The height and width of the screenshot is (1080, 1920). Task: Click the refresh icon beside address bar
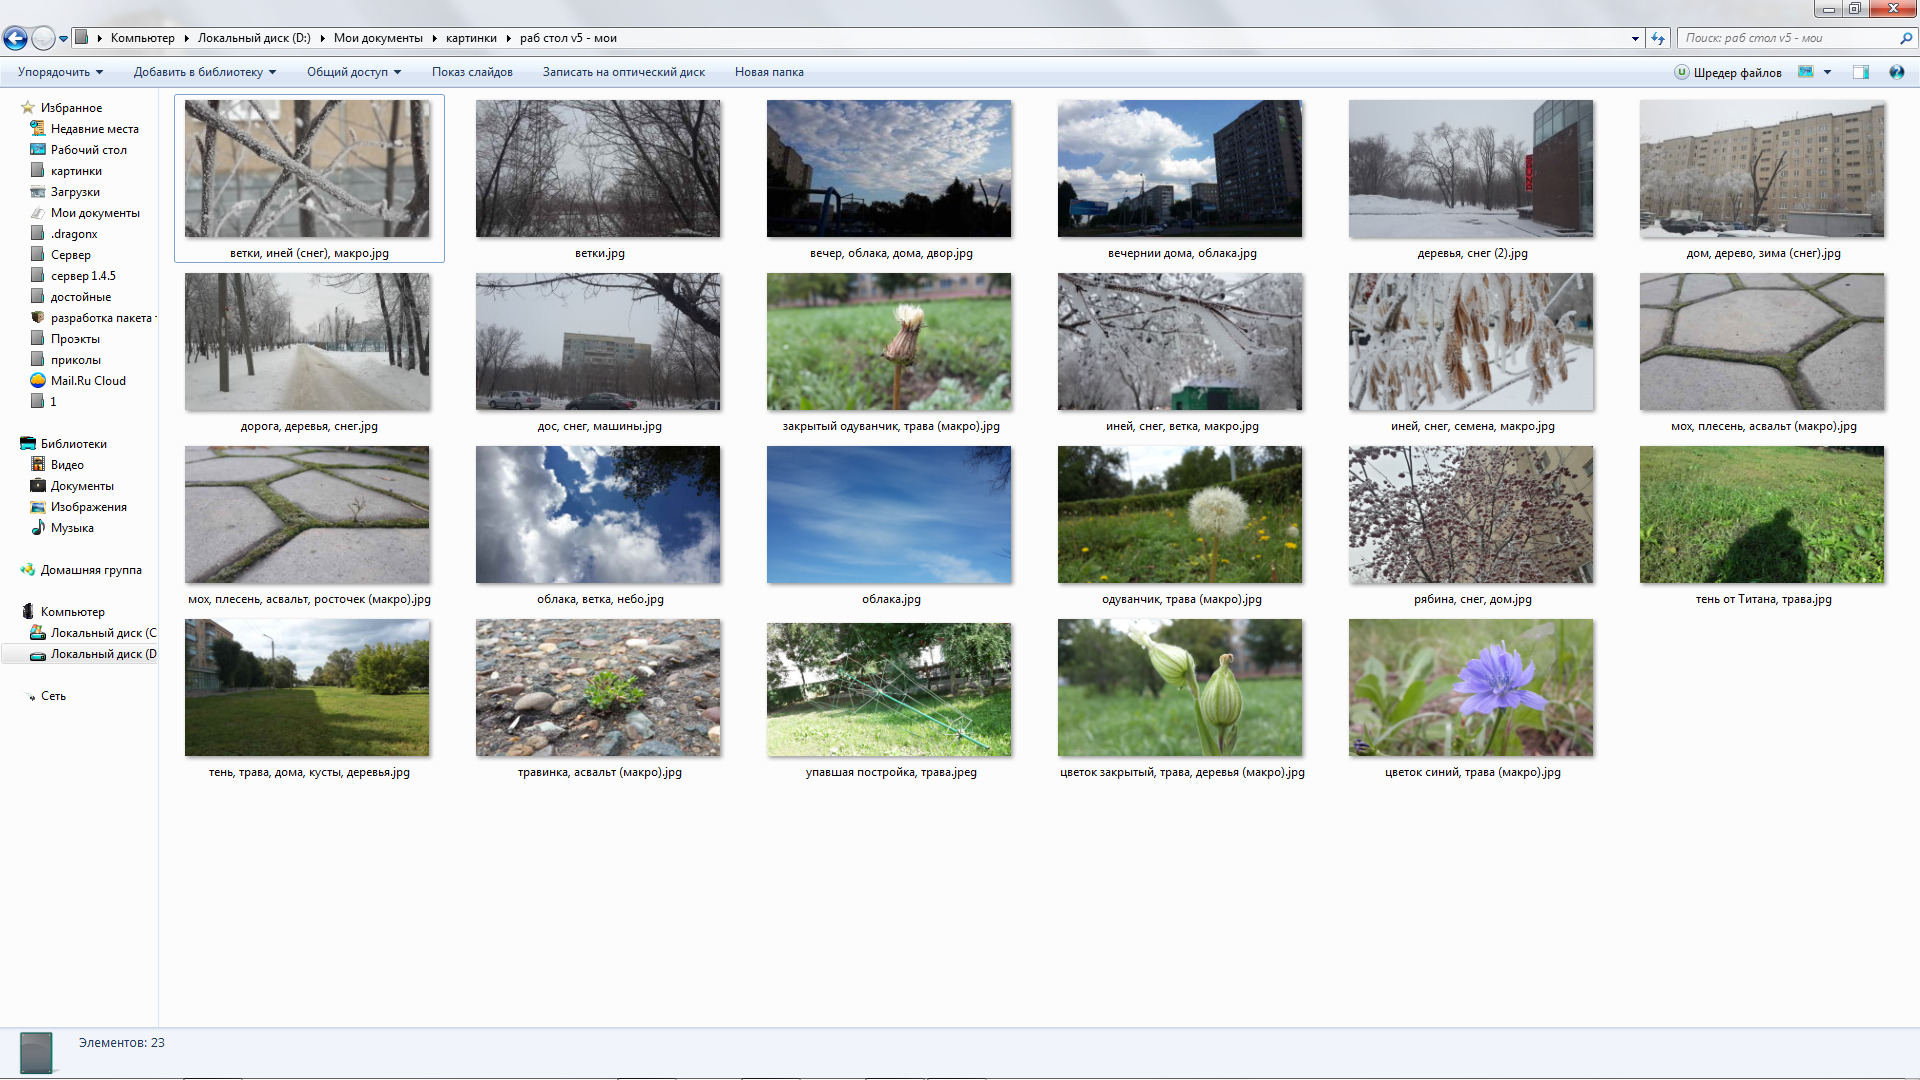pyautogui.click(x=1658, y=38)
